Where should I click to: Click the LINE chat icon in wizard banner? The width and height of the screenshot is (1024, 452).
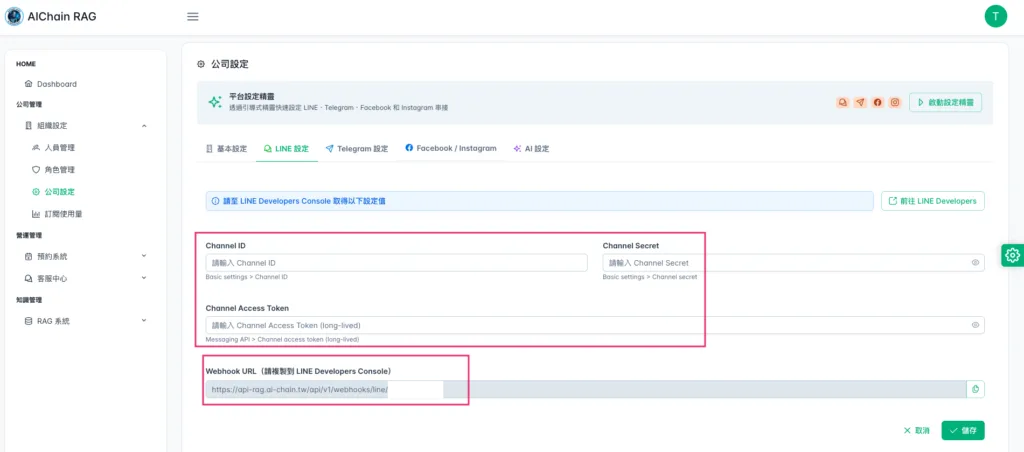click(843, 102)
